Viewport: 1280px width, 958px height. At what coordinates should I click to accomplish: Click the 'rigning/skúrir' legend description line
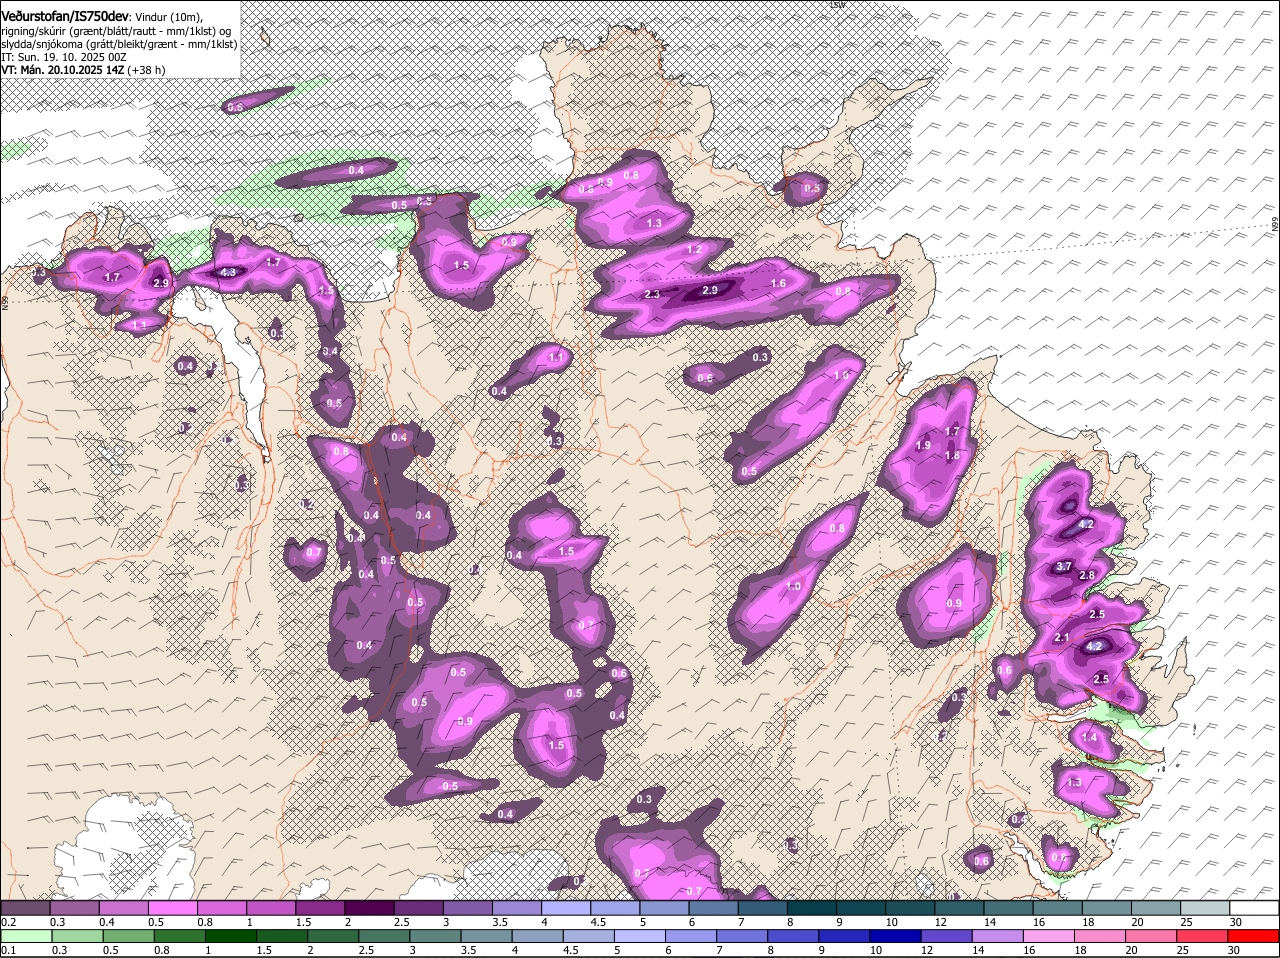tap(116, 31)
